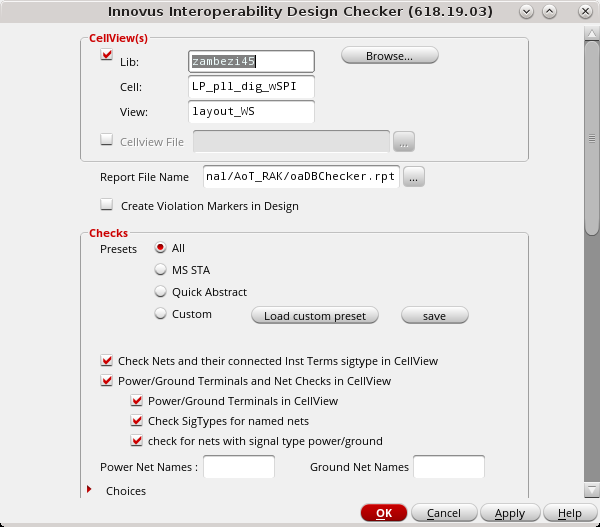Open Help for the Design Checker
600x527 pixels.
coord(570,513)
